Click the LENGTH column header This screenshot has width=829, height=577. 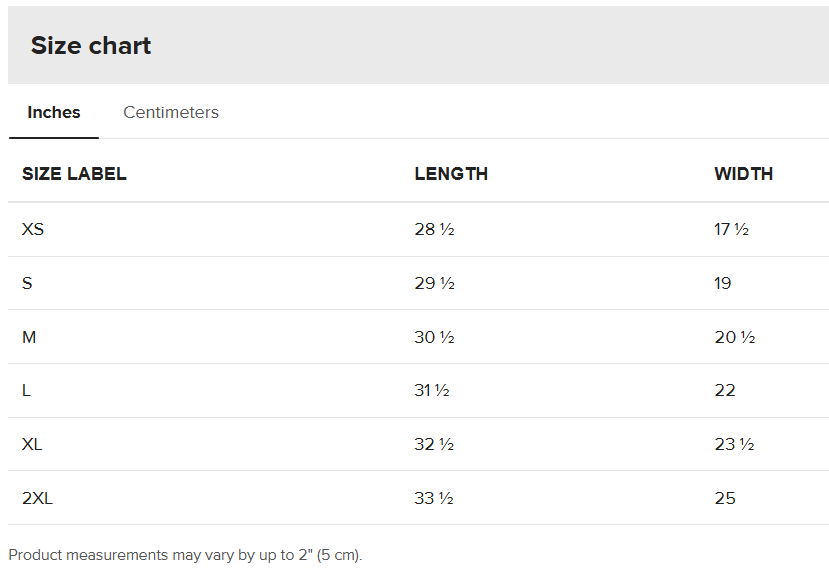click(451, 174)
